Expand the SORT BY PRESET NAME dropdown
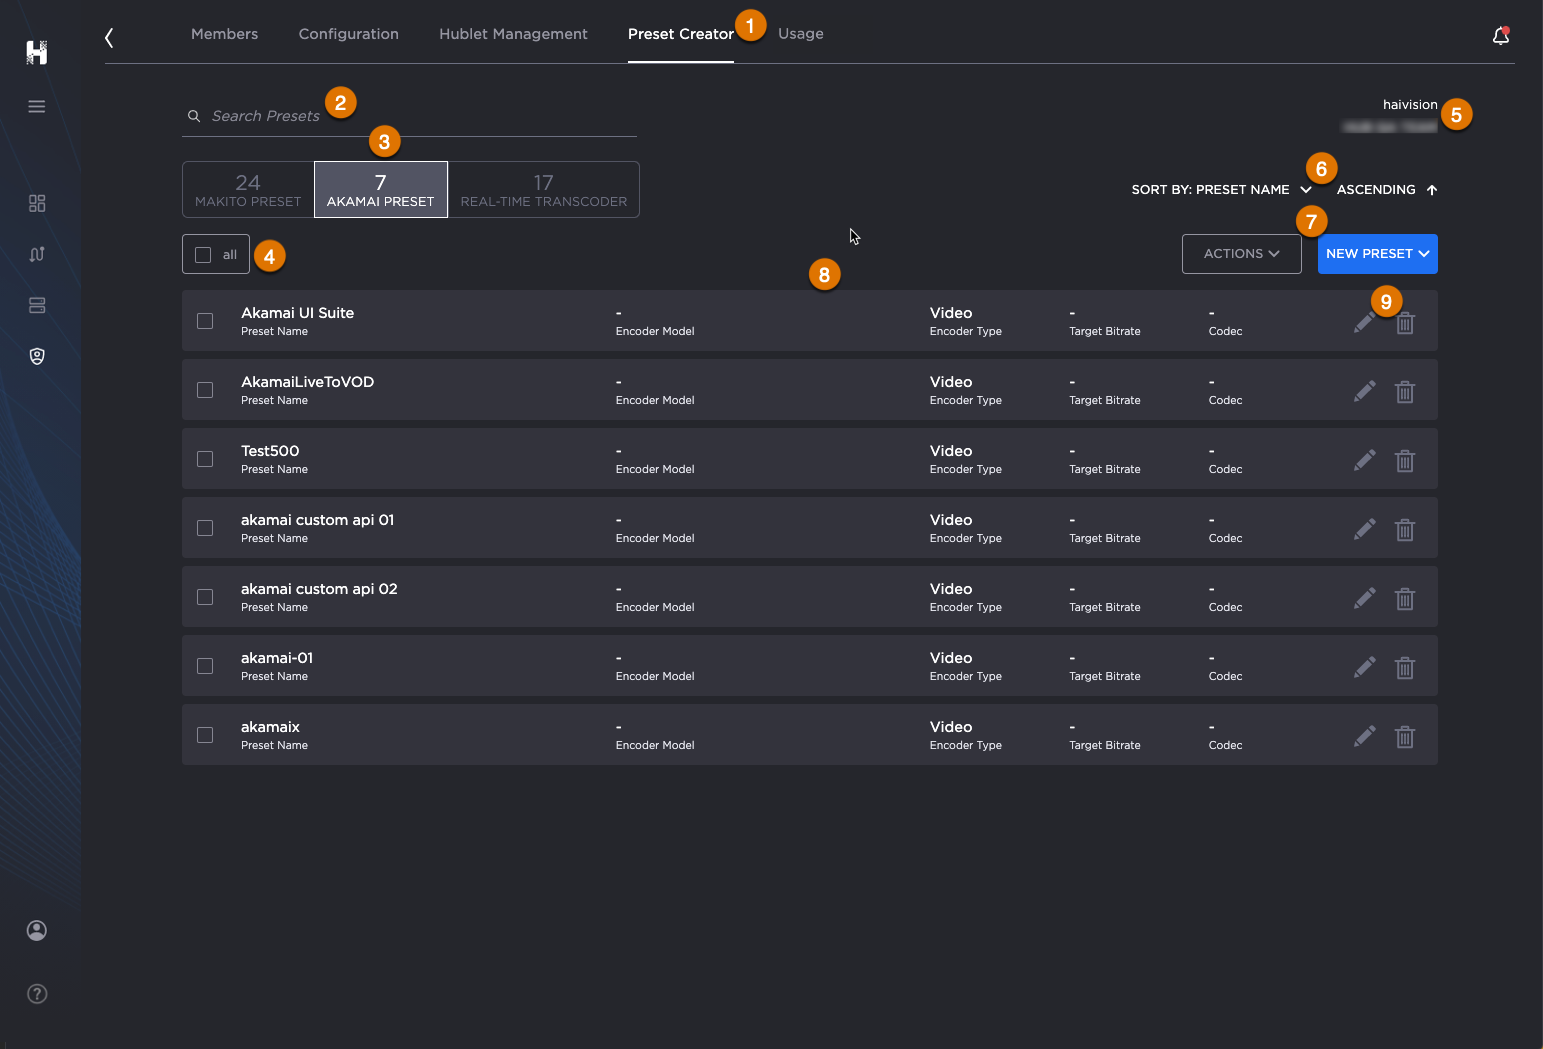 1305,189
